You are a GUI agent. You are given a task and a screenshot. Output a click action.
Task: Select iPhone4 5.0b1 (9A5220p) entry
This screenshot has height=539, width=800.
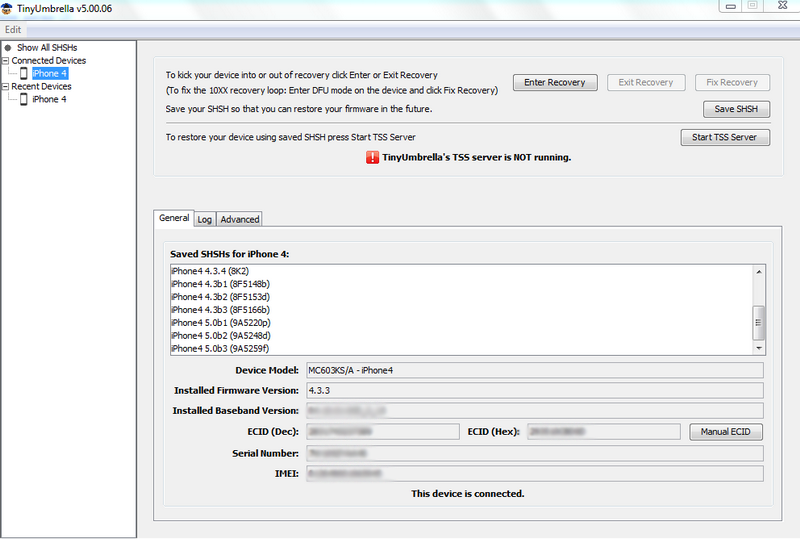coord(461,323)
